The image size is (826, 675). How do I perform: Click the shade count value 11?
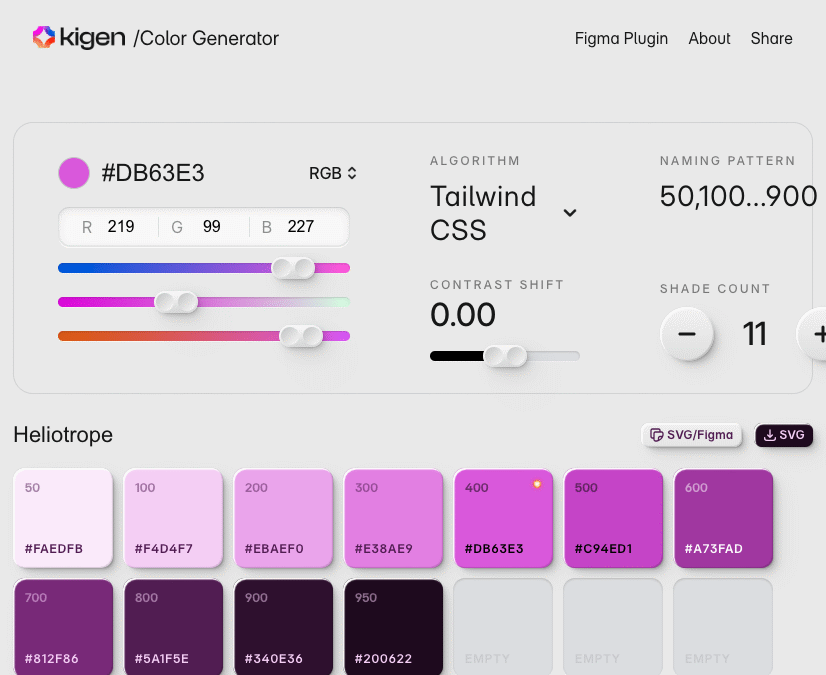point(754,334)
